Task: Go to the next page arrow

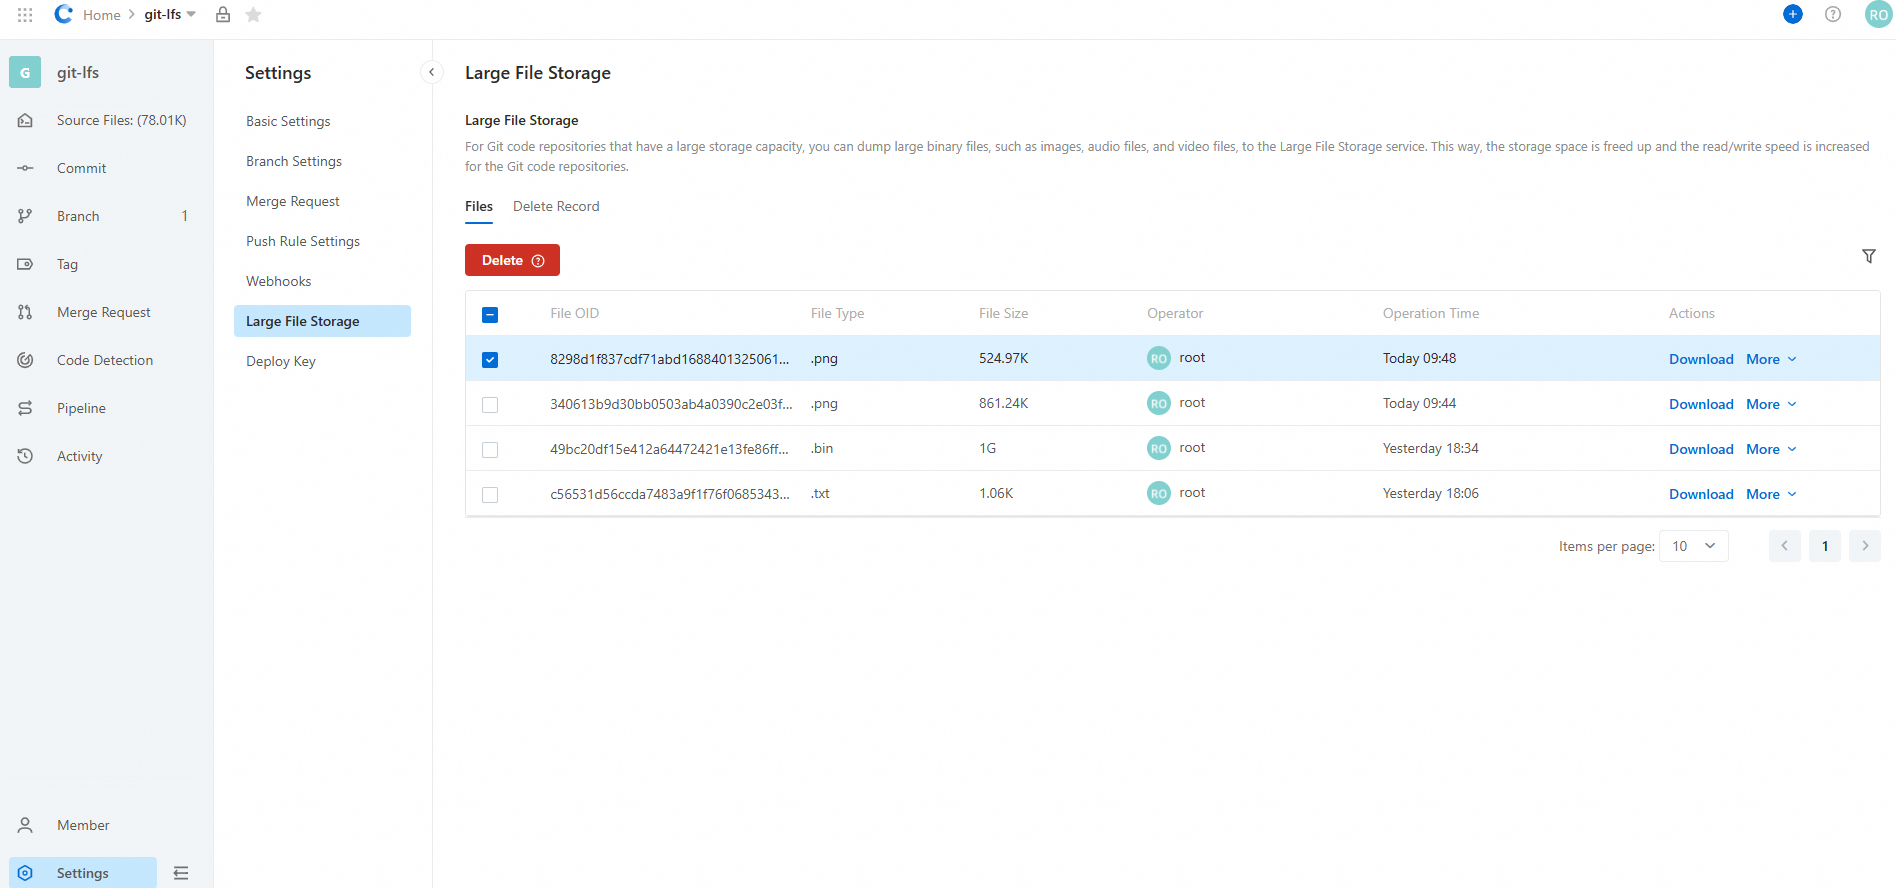Action: tap(1865, 546)
